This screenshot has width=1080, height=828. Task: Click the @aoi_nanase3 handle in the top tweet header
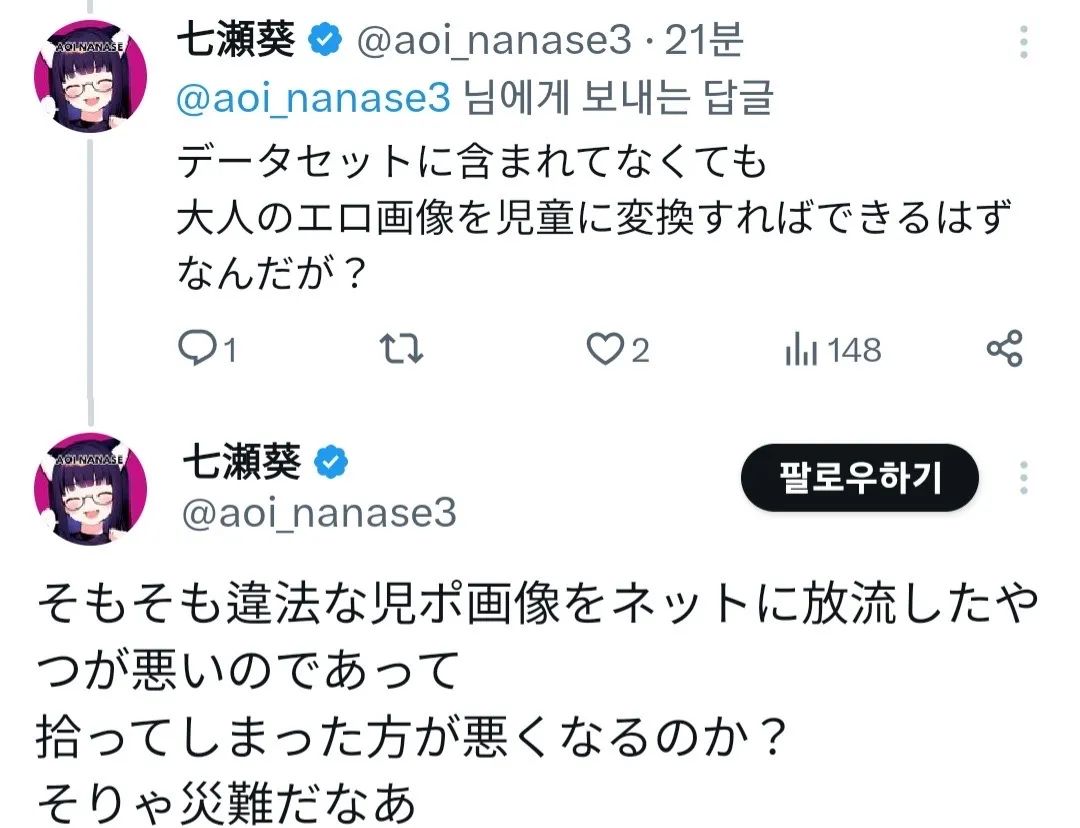491,41
